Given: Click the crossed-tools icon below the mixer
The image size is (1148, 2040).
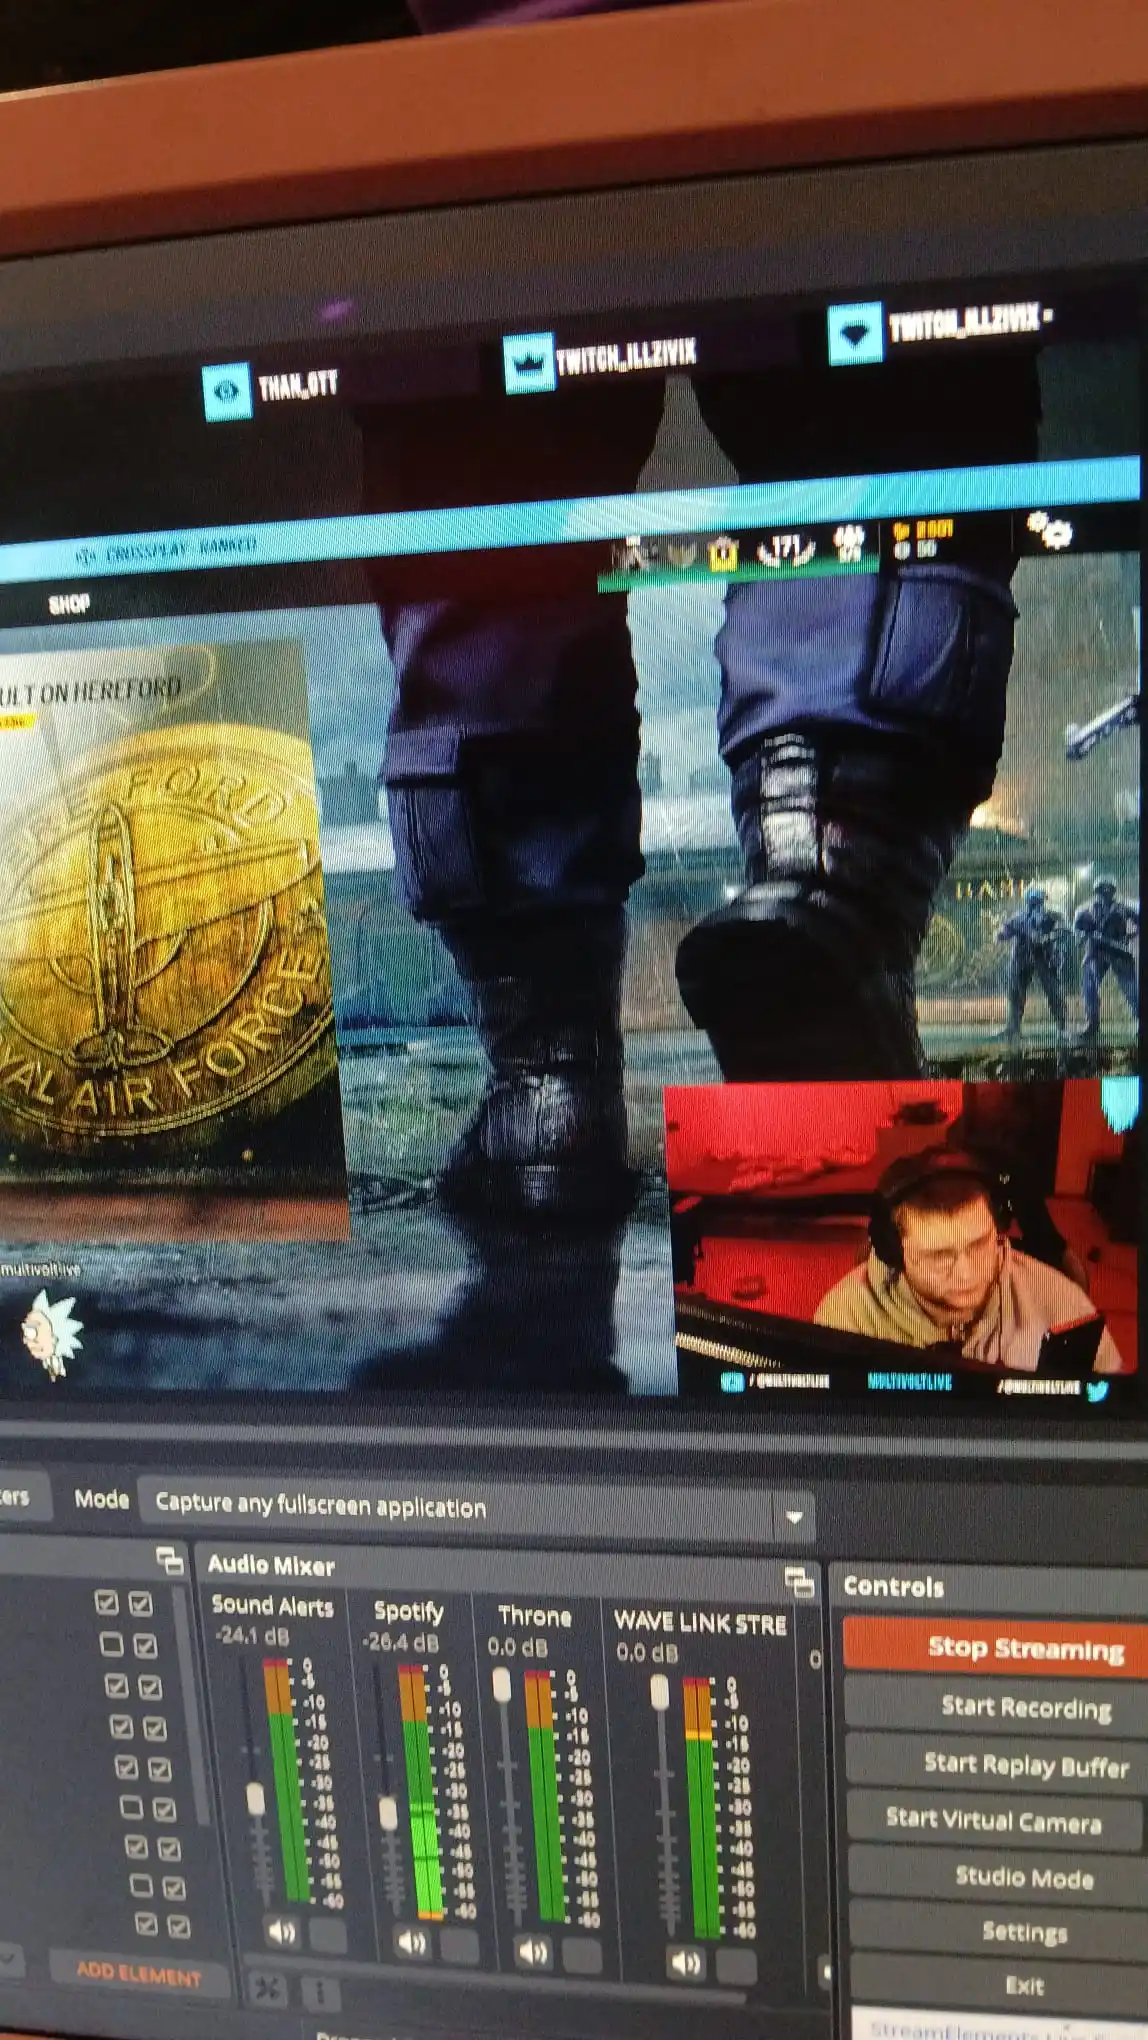Looking at the screenshot, I should click(x=267, y=1989).
